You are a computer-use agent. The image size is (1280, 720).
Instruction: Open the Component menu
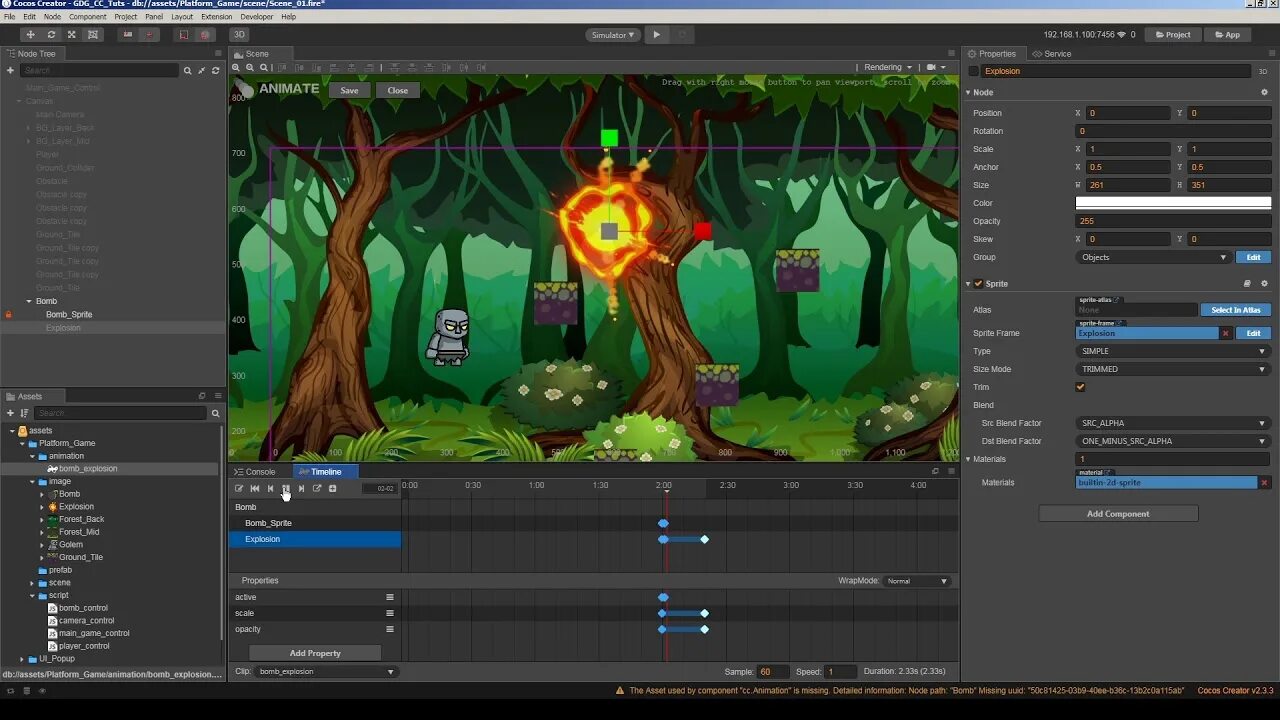[x=87, y=17]
